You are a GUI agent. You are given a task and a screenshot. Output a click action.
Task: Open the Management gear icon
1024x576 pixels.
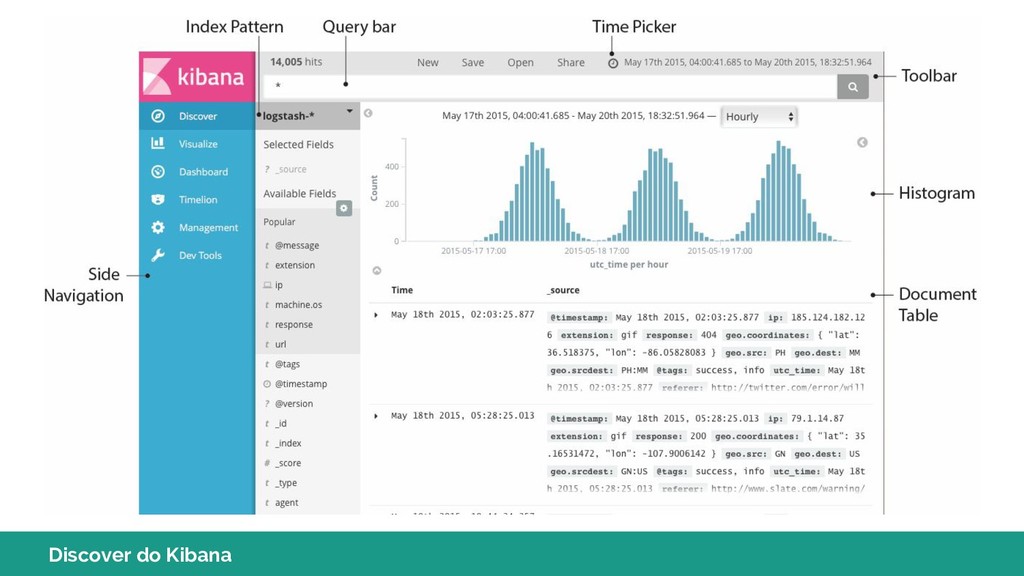(x=158, y=227)
